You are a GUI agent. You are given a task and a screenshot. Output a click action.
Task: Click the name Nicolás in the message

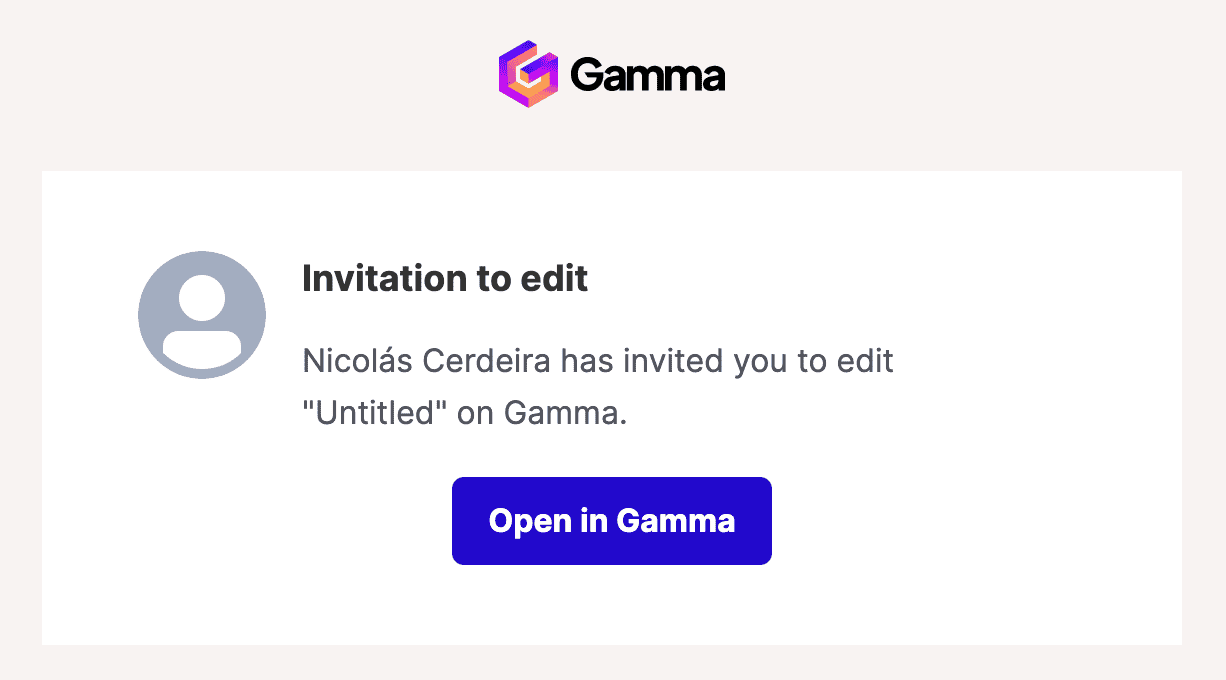click(358, 360)
